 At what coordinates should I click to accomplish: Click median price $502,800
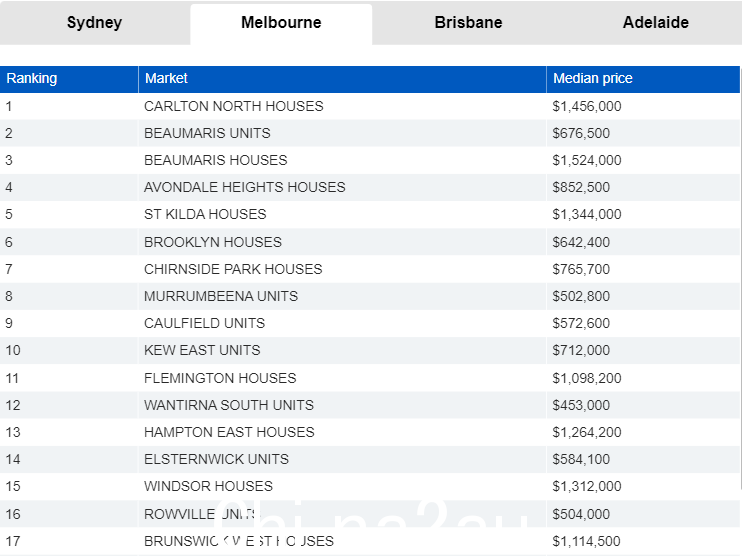click(x=581, y=296)
